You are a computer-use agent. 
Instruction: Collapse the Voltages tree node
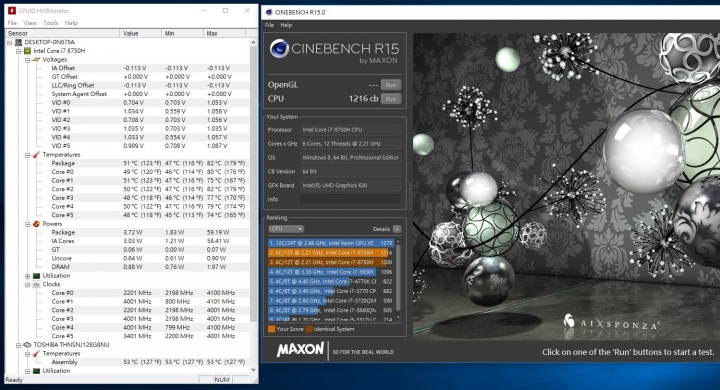[x=28, y=60]
